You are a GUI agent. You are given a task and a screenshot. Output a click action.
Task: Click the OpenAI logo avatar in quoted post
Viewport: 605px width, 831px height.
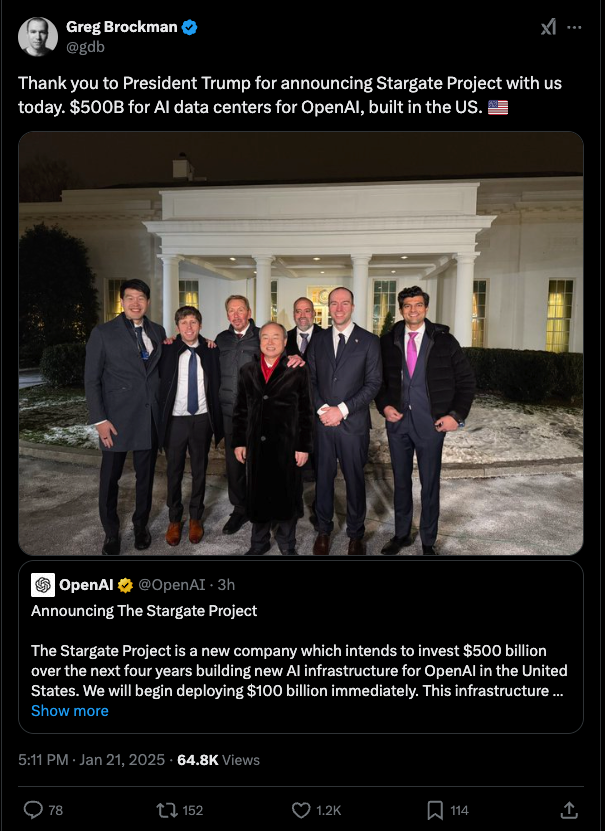[43, 585]
